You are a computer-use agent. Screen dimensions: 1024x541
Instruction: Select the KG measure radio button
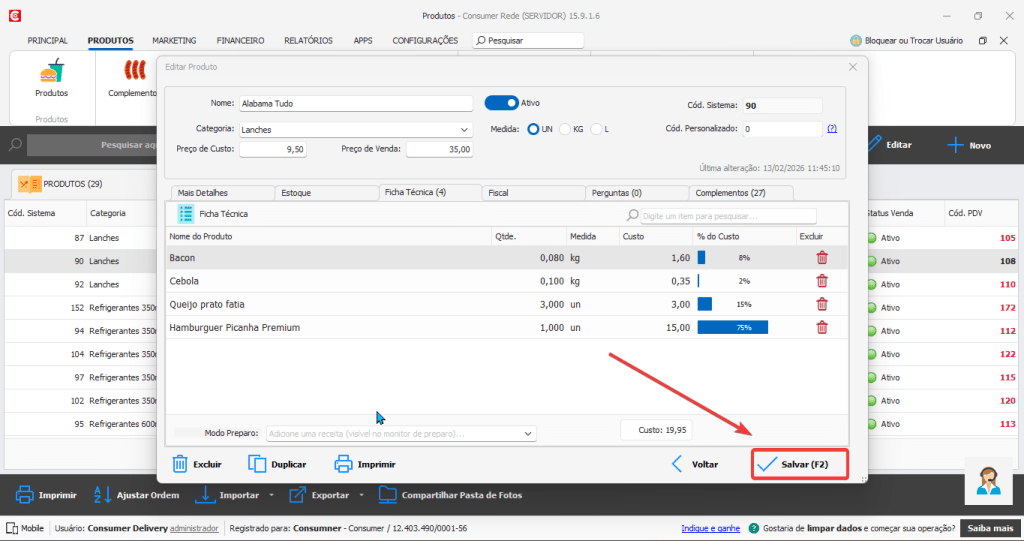[x=565, y=129]
